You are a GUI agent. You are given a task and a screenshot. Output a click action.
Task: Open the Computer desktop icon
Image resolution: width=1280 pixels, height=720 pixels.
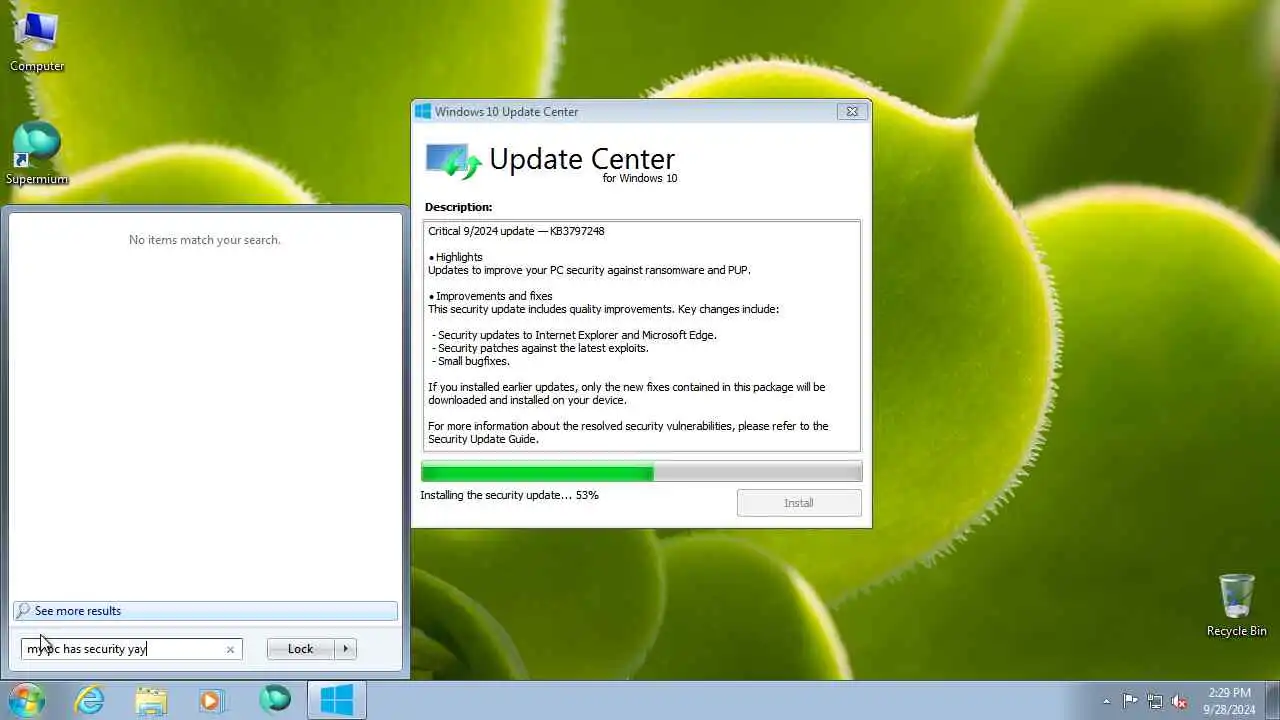pyautogui.click(x=37, y=41)
